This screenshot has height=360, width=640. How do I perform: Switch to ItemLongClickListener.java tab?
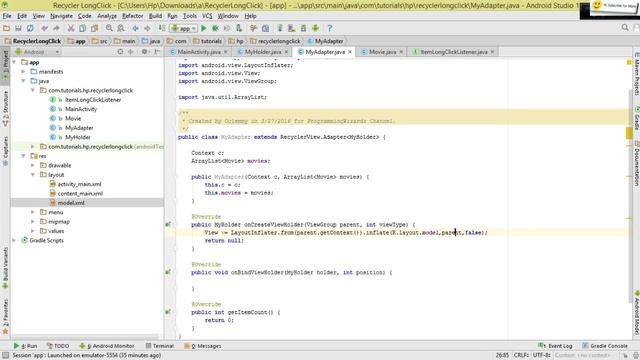click(453, 52)
